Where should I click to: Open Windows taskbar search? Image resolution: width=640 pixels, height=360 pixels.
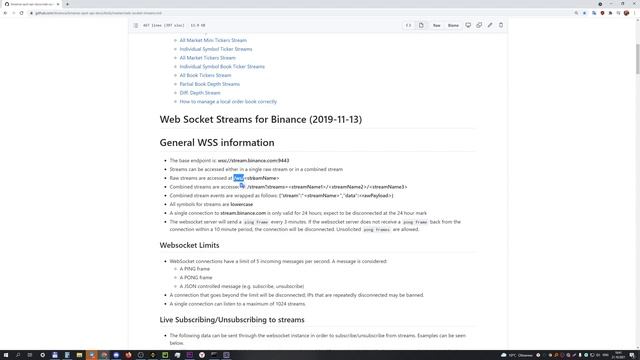pos(18,355)
